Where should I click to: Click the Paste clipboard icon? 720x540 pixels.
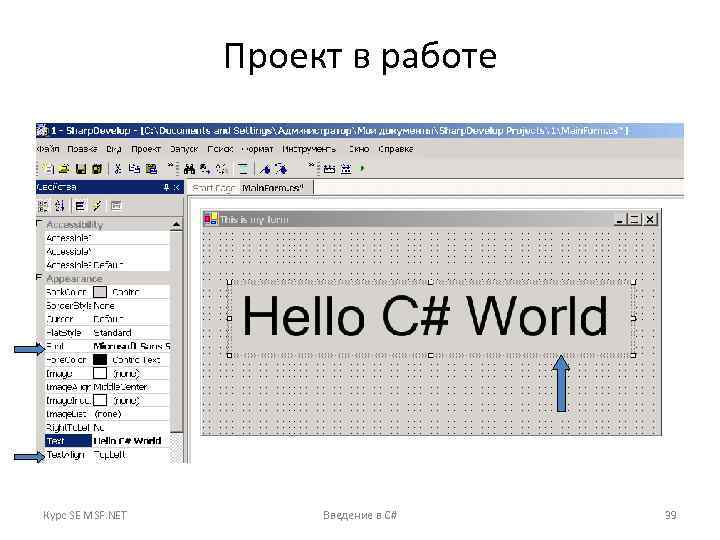click(151, 169)
